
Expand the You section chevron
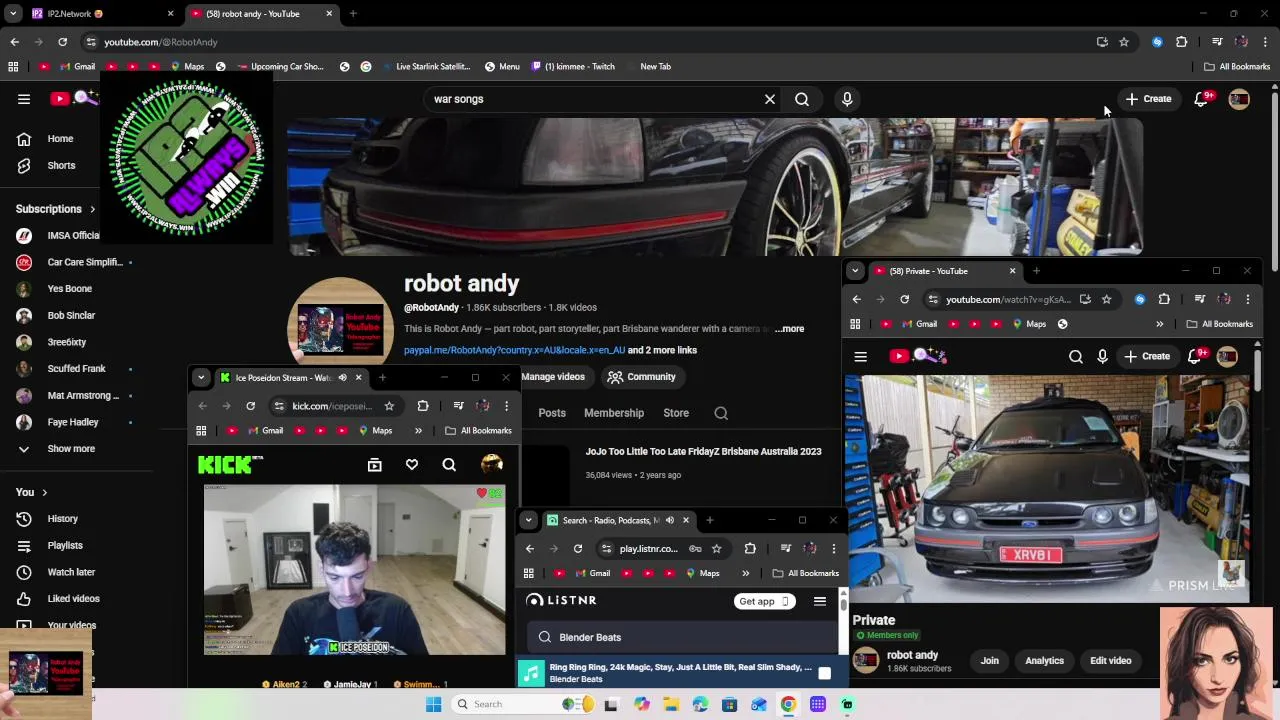click(x=44, y=493)
